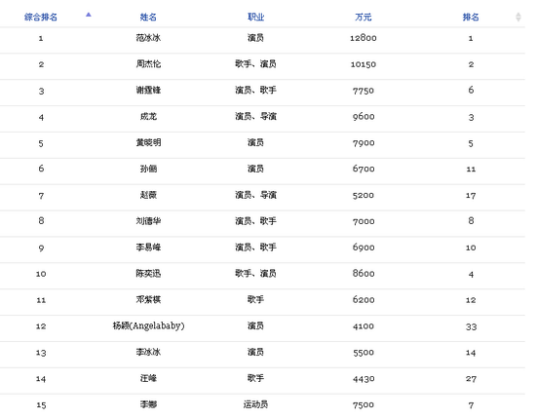The height and width of the screenshot is (419, 536).
Task: Select the name 陈奕迅
Action: click(148, 274)
